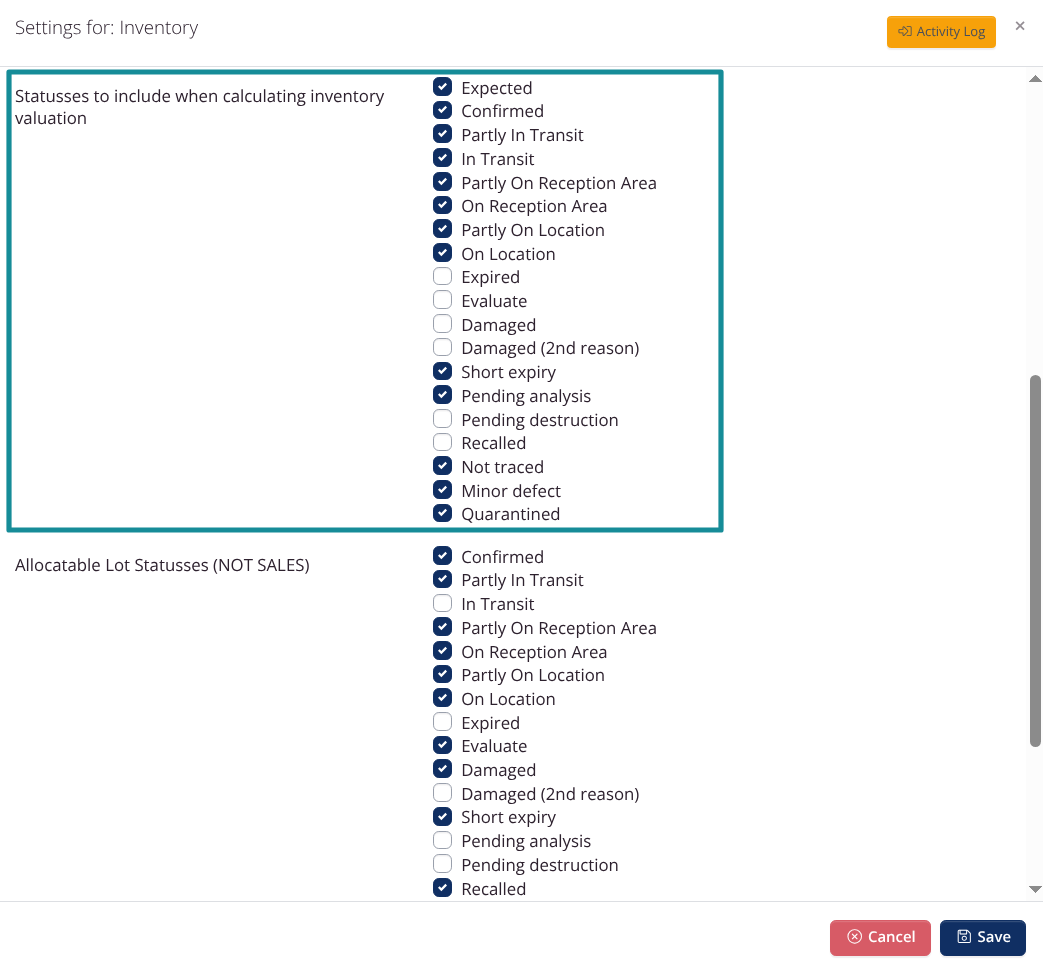
Task: Enable Pending analysis in Allocatable Lot Statuses
Action: [x=442, y=840]
